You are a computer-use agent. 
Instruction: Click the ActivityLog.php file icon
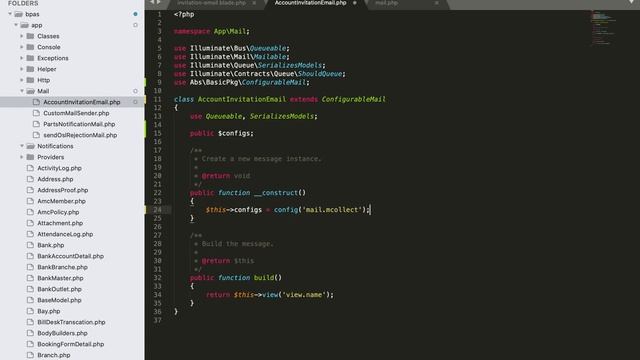coord(30,168)
